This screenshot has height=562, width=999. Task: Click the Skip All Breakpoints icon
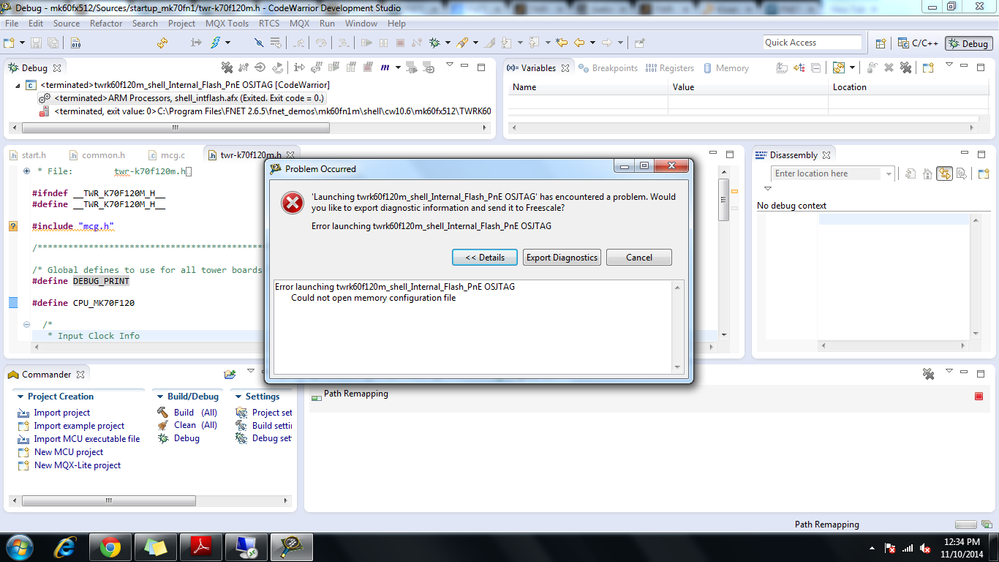tap(258, 43)
